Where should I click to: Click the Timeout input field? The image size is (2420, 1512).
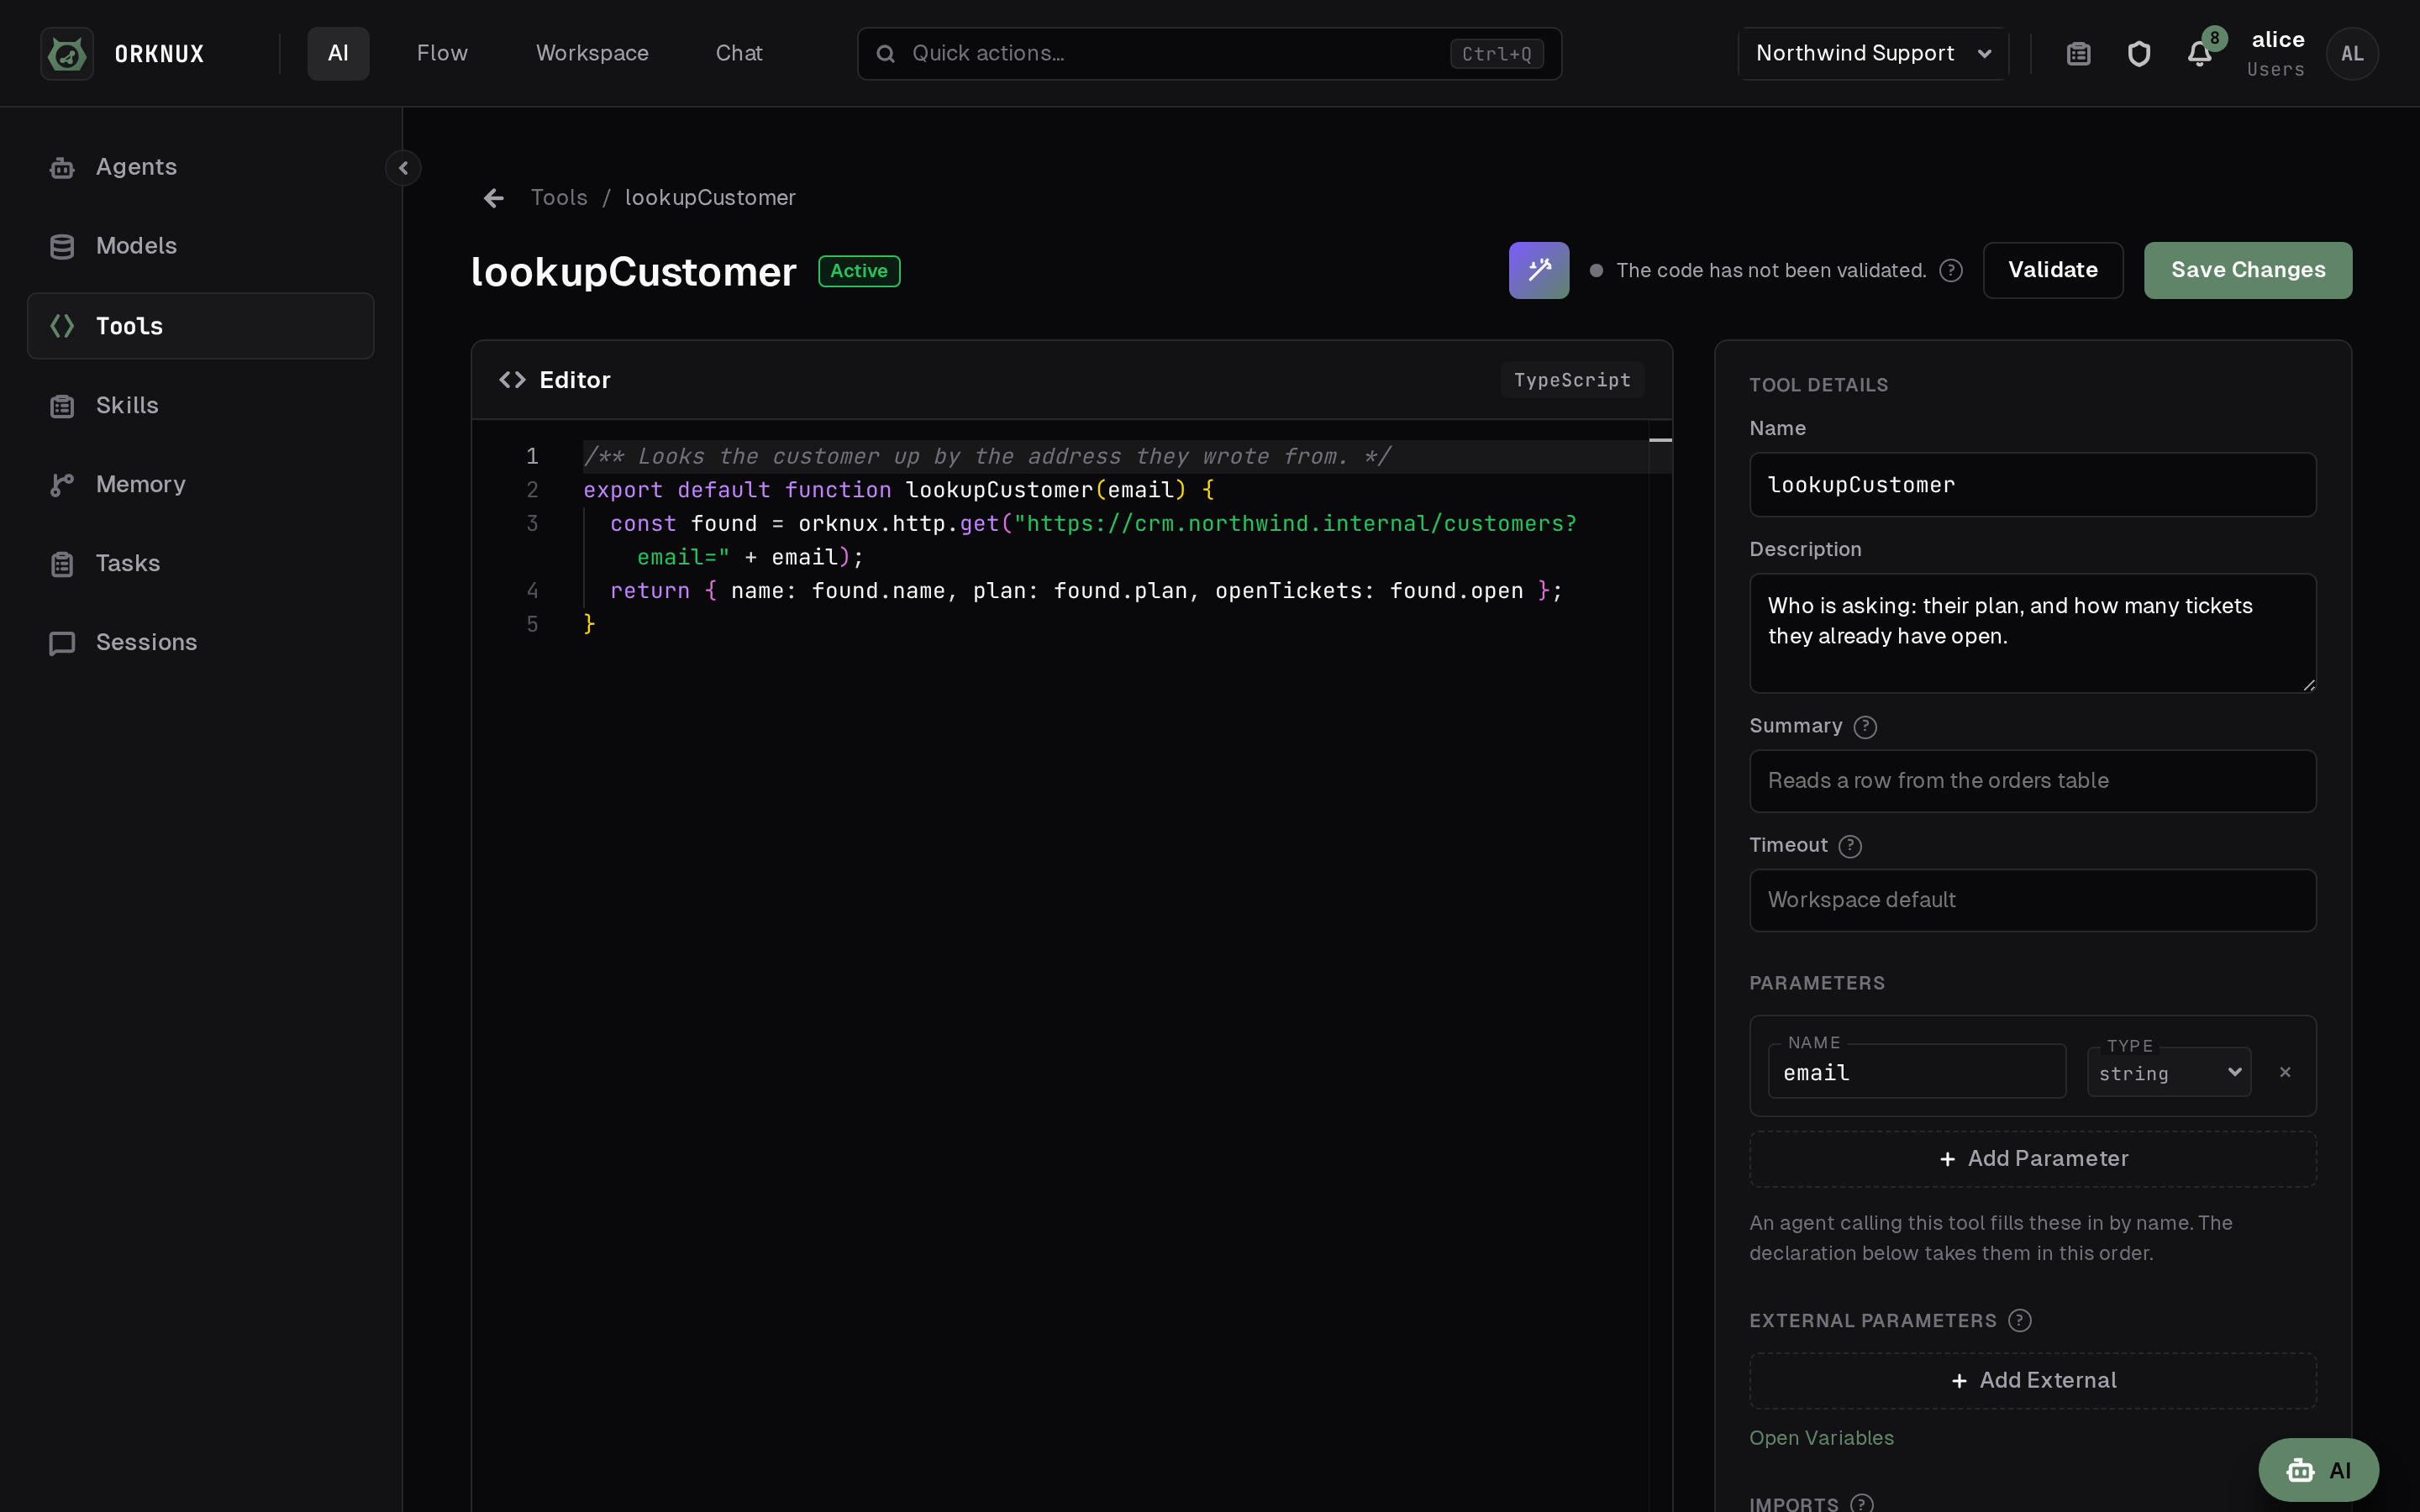pos(2033,900)
